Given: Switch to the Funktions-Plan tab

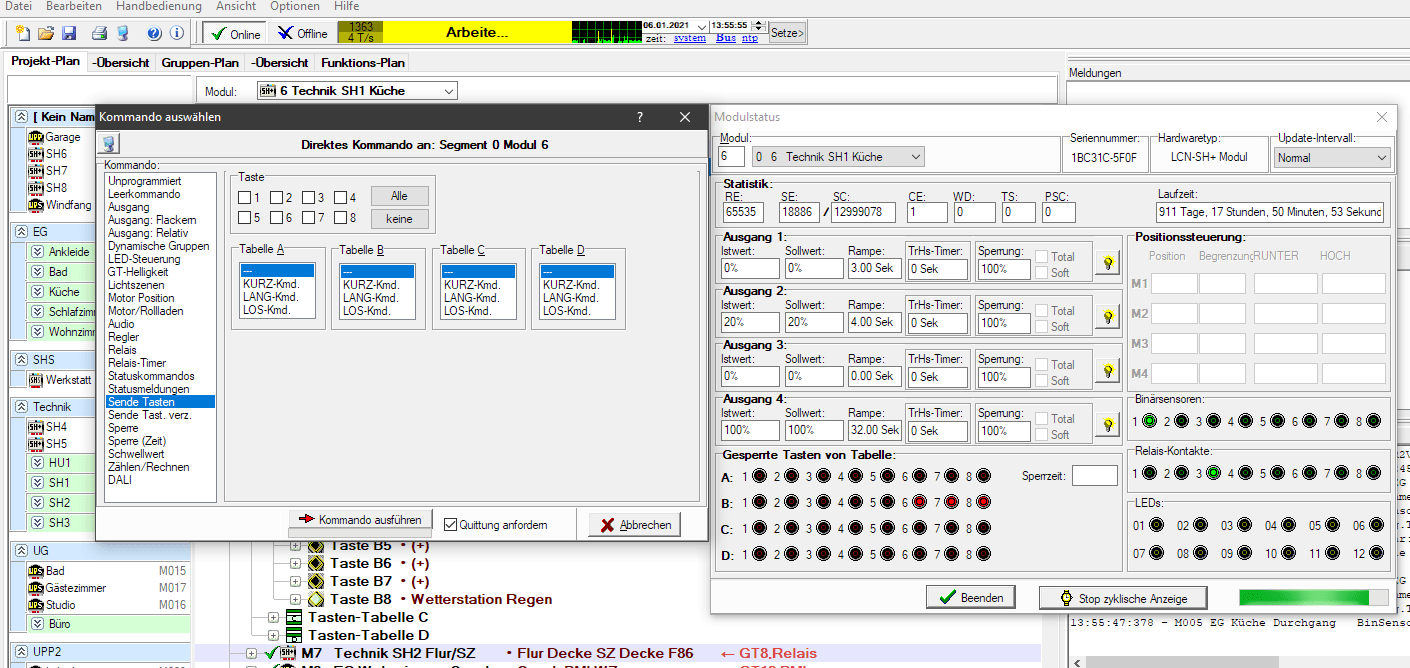Looking at the screenshot, I should tap(363, 62).
